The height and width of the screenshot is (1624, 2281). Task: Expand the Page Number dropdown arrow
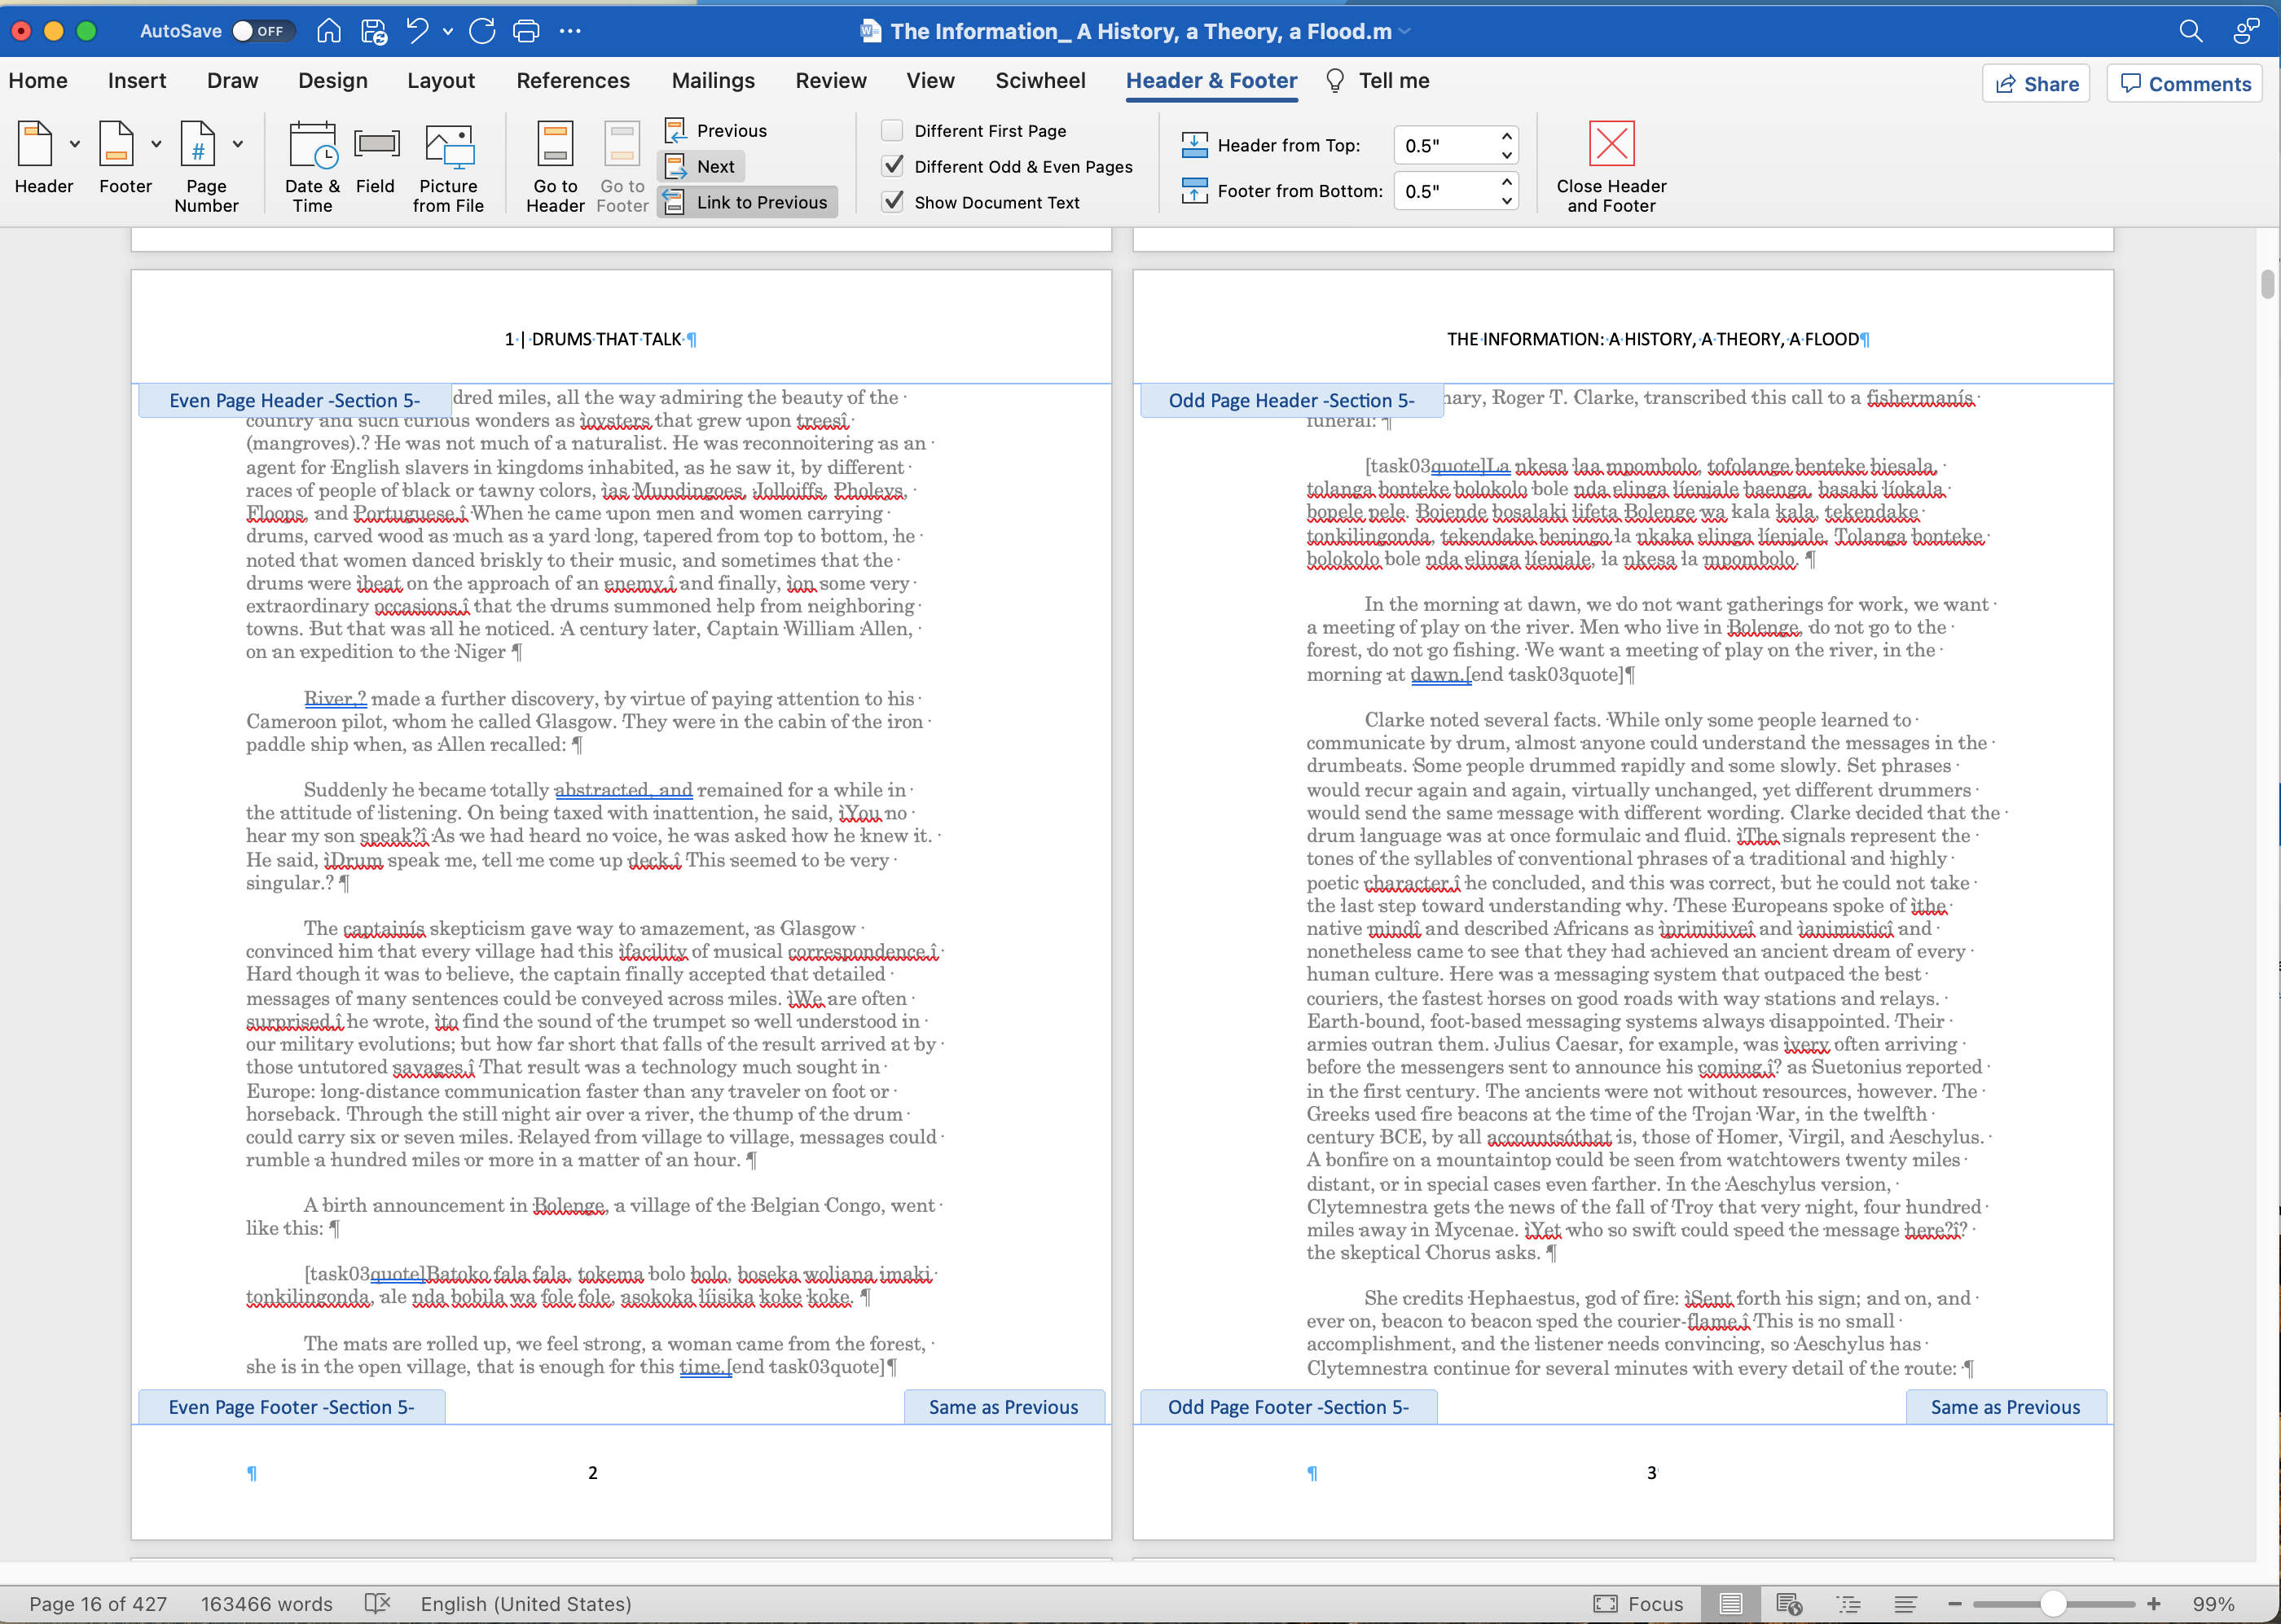238,144
